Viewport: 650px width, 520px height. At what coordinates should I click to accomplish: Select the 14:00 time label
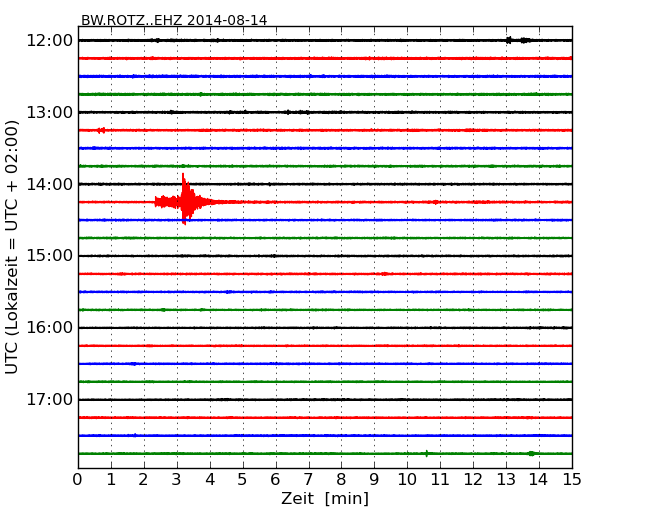coord(49,184)
